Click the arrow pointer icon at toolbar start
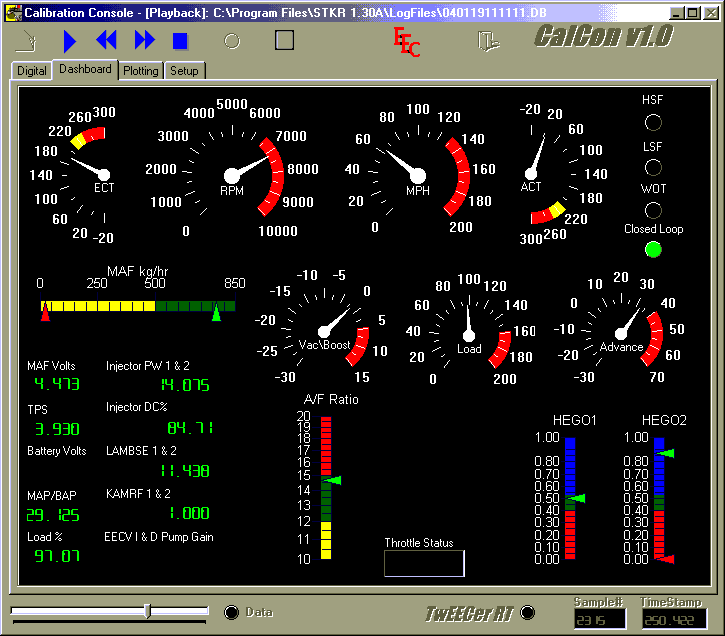Screen dimensions: 725x636 [26, 41]
